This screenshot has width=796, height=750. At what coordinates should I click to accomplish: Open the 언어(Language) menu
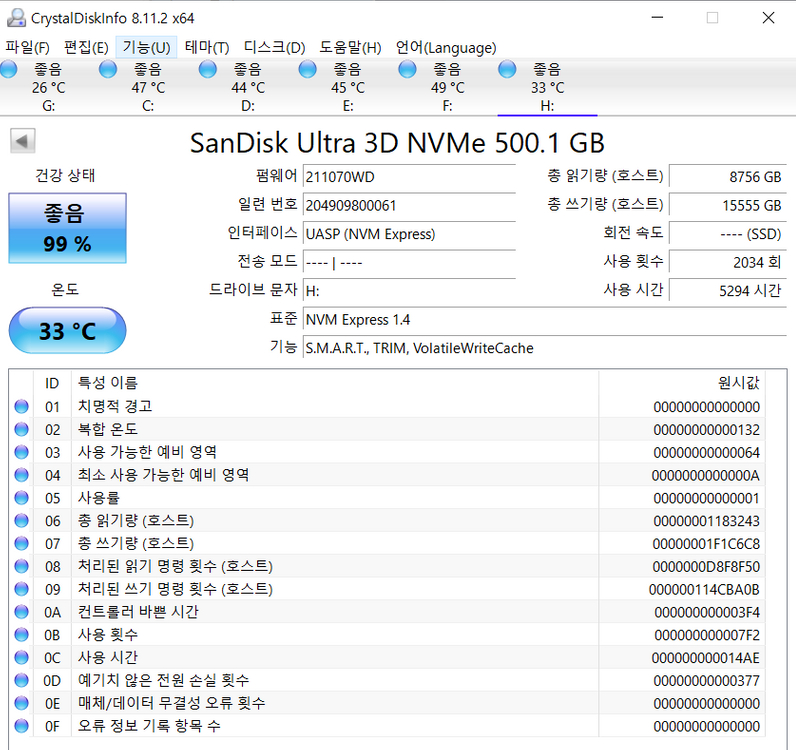(445, 47)
